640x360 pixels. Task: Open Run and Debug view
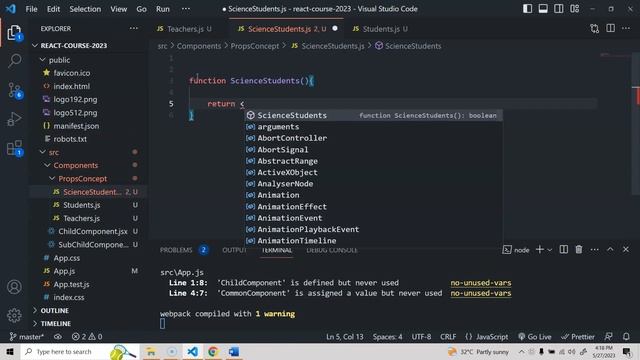coord(14,119)
